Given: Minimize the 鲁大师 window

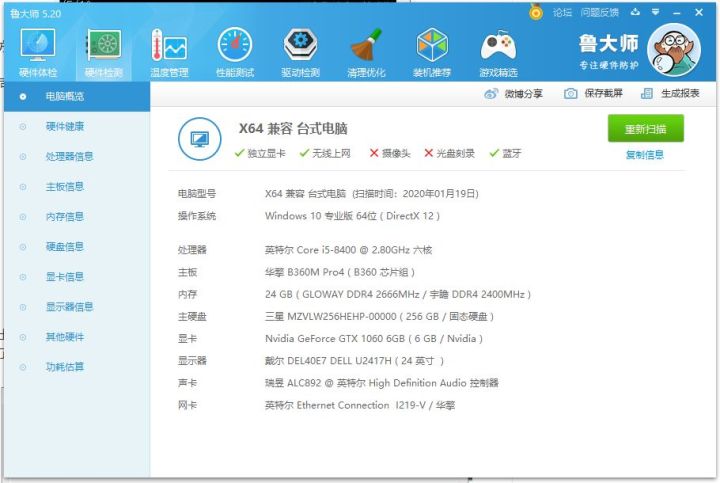Looking at the screenshot, I should pos(676,13).
